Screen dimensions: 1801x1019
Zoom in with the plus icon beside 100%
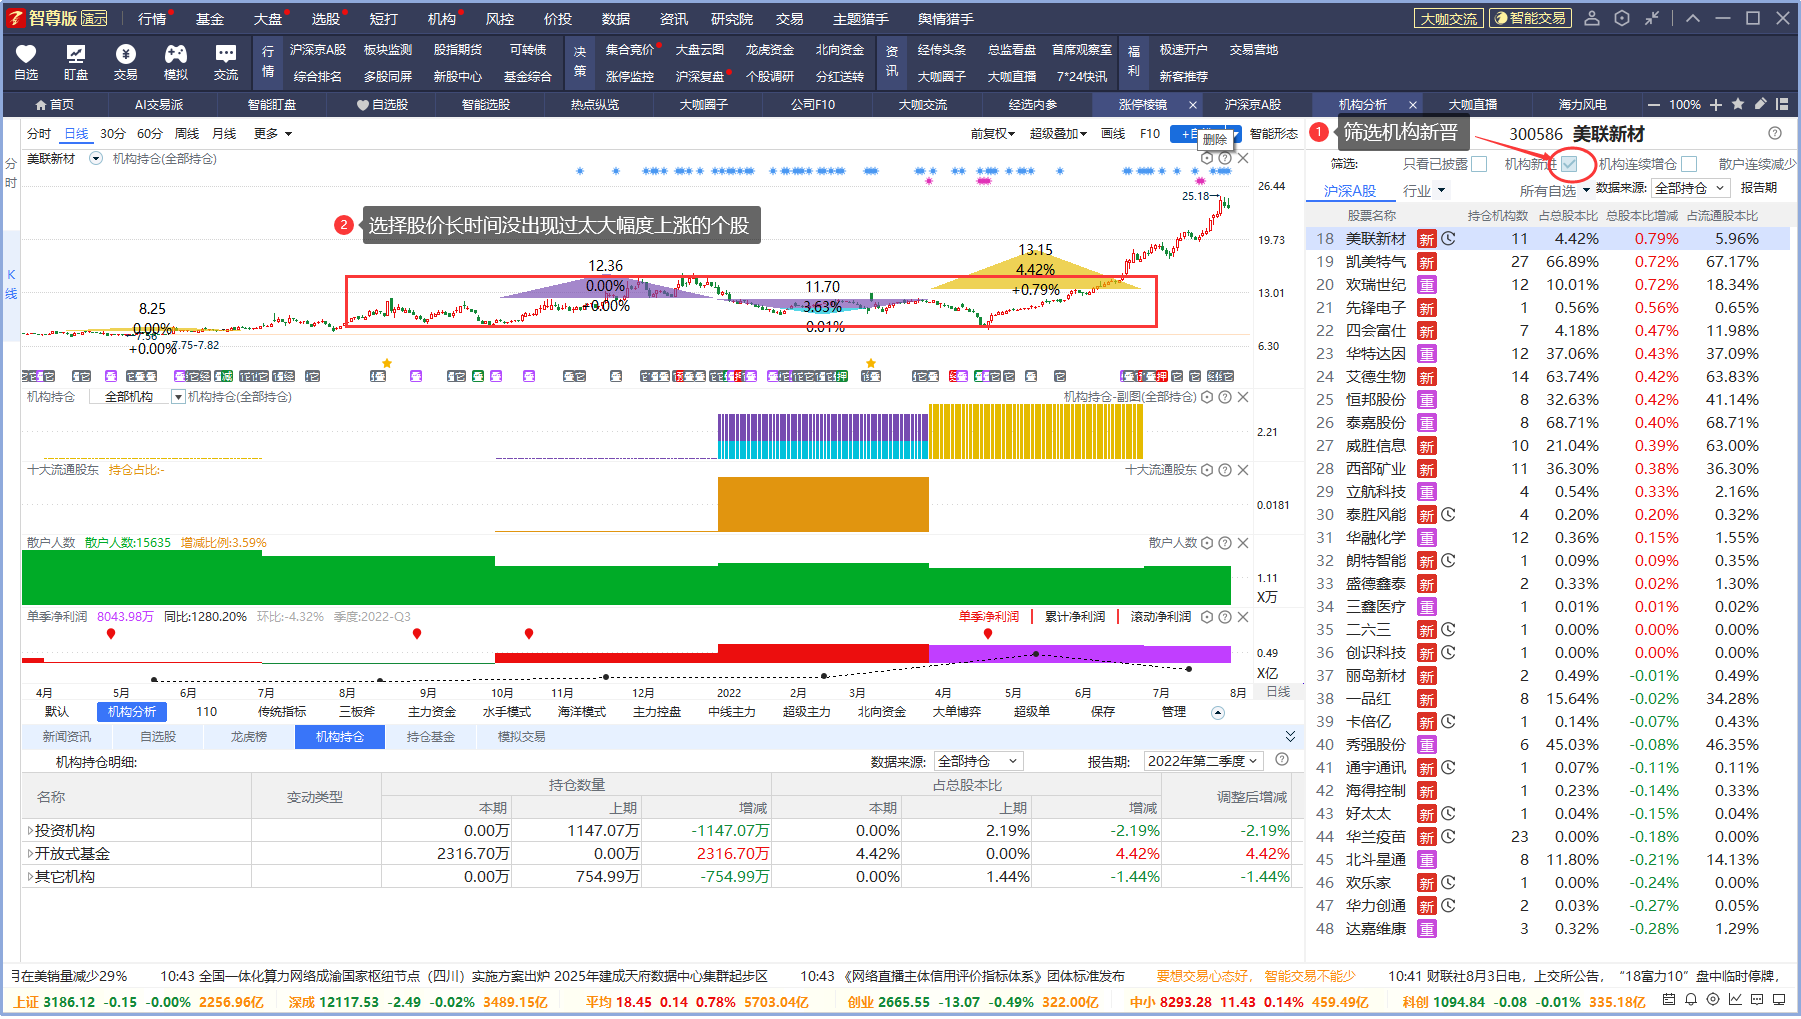point(1716,104)
